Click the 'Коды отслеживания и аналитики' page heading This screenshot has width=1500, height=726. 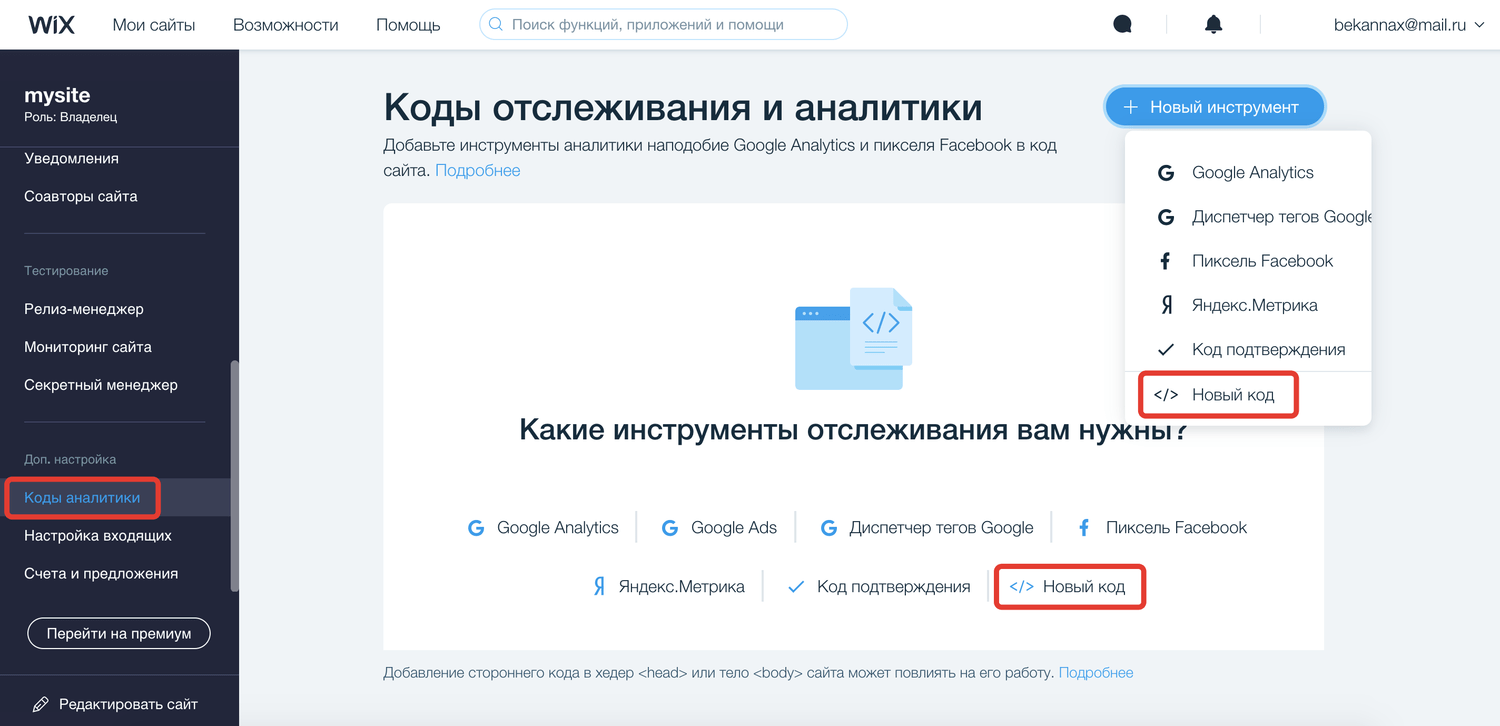pyautogui.click(x=683, y=108)
